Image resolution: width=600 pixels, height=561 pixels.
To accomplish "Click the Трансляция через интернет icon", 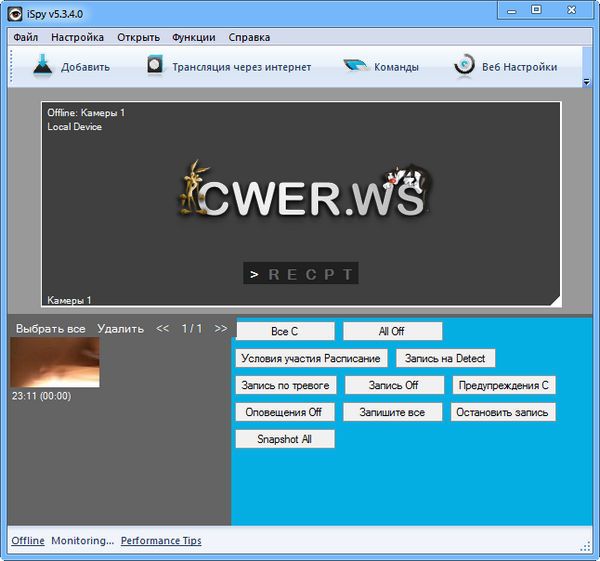I will 155,66.
